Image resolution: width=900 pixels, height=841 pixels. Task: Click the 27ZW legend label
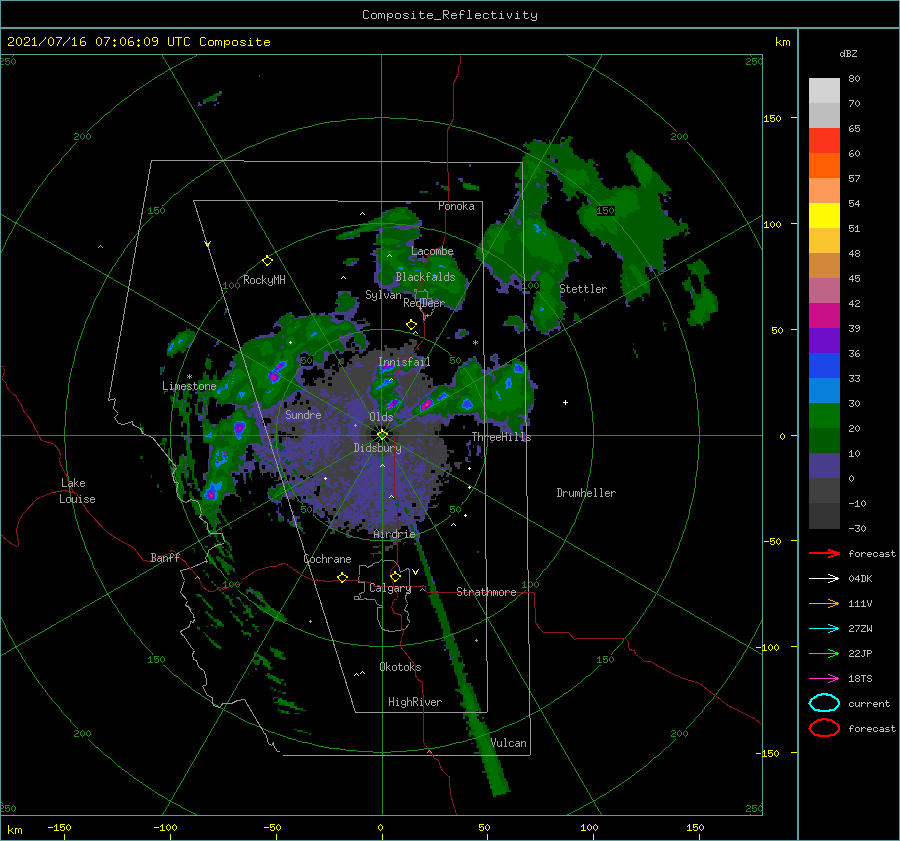pyautogui.click(x=860, y=628)
